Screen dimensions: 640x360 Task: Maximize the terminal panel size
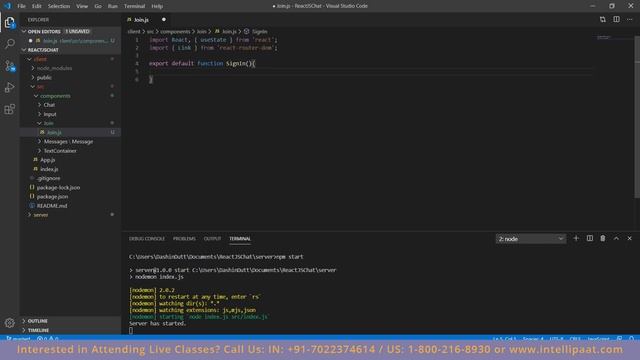pos(616,238)
